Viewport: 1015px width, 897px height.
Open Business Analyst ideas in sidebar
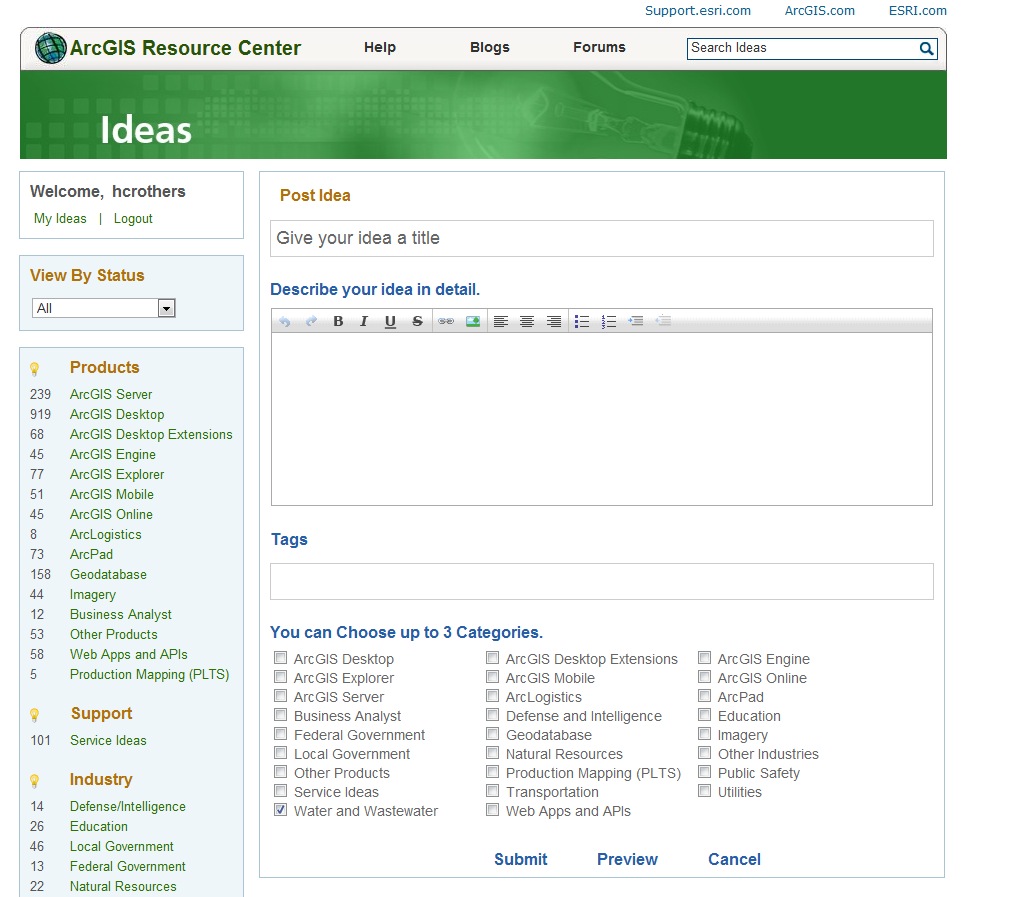click(x=120, y=615)
